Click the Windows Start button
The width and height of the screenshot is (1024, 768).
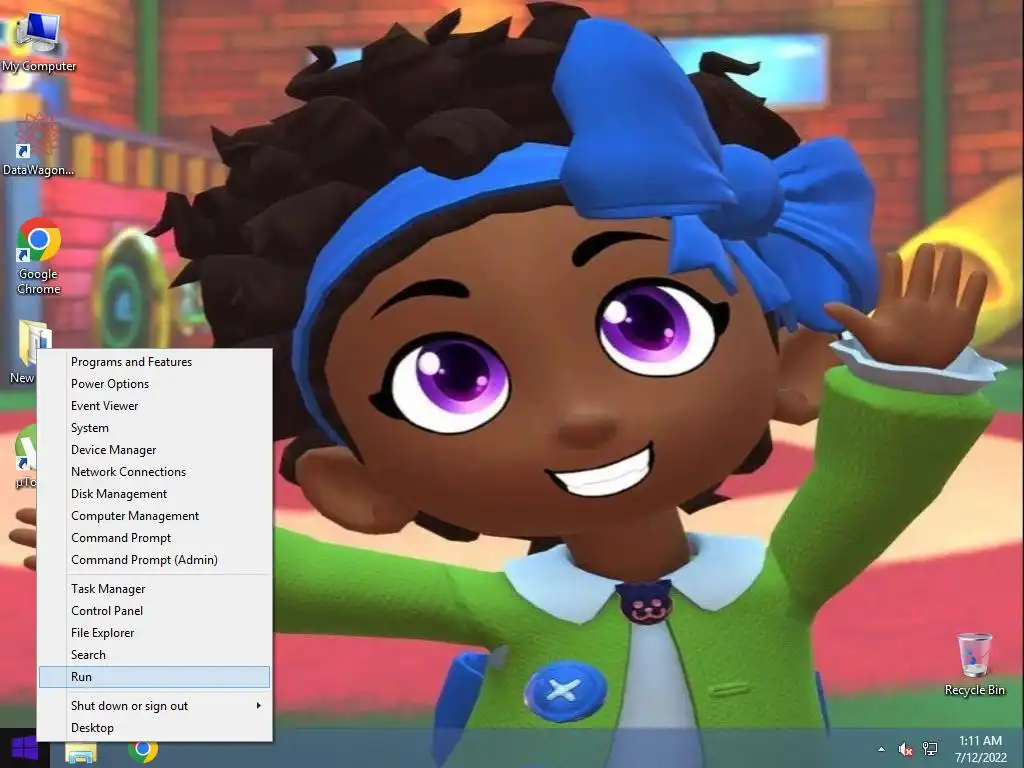(25, 748)
